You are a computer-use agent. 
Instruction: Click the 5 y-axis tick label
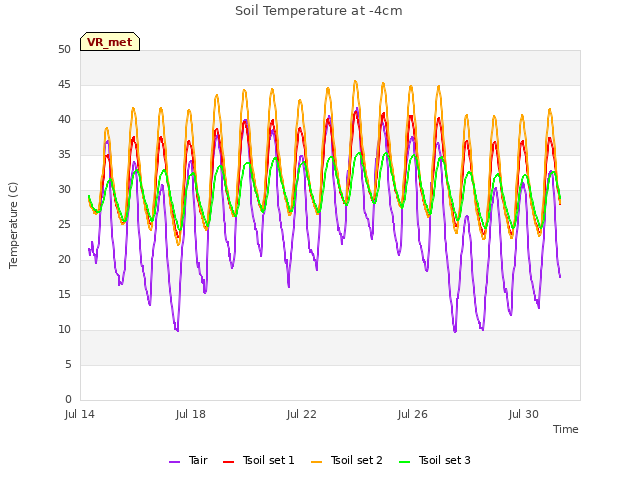point(68,364)
